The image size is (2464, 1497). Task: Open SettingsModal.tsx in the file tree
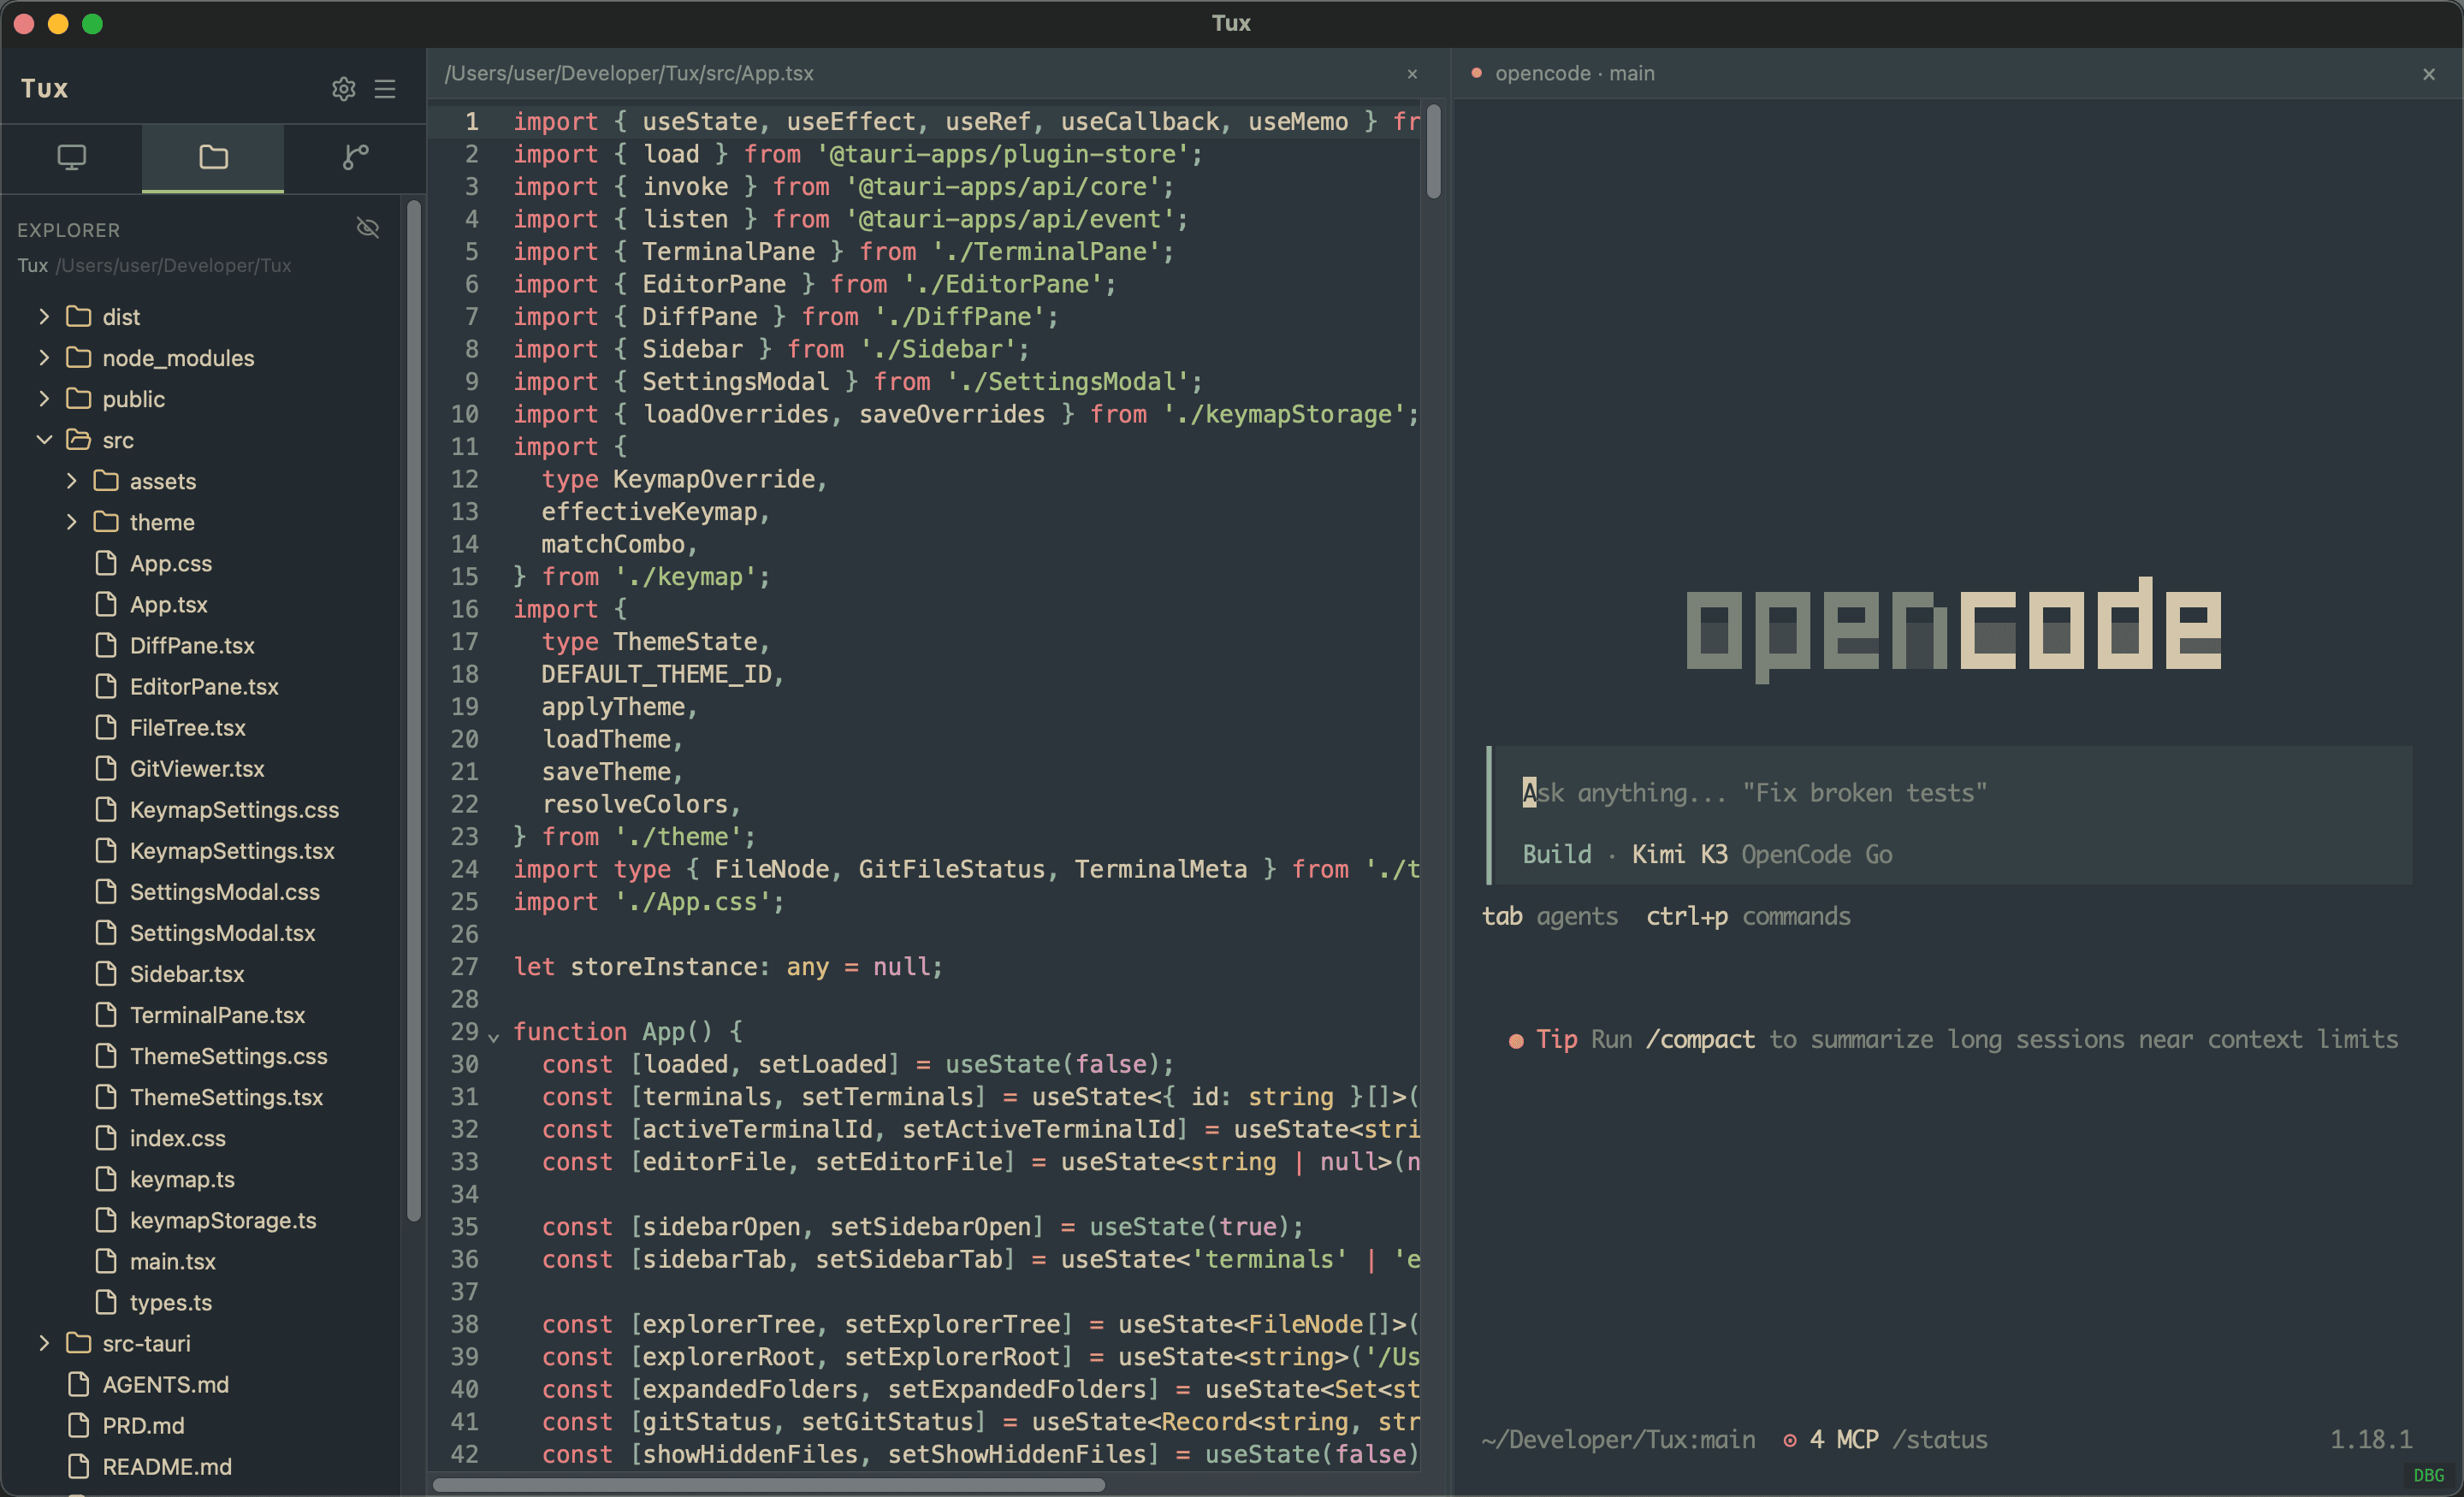(222, 932)
